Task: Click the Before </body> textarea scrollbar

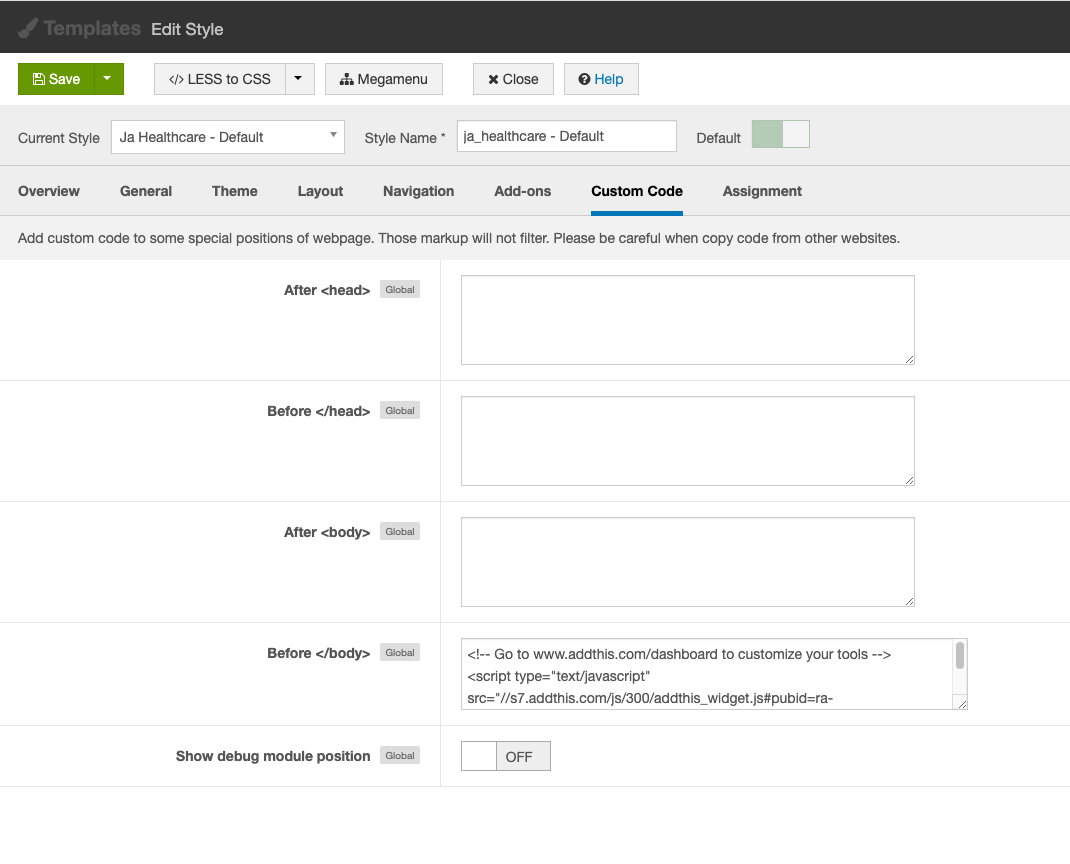Action: pos(960,657)
